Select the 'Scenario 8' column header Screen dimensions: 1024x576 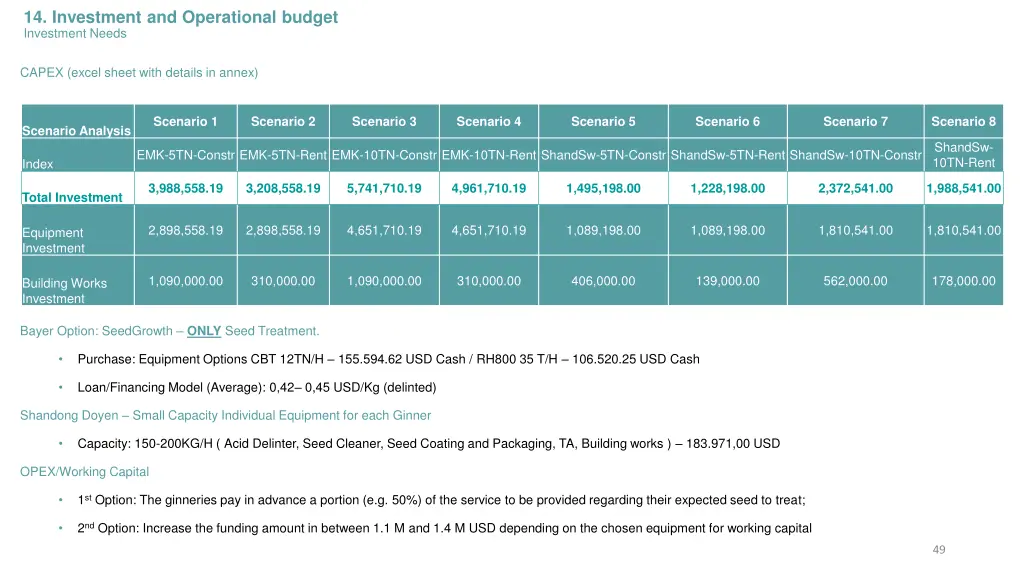[963, 121]
